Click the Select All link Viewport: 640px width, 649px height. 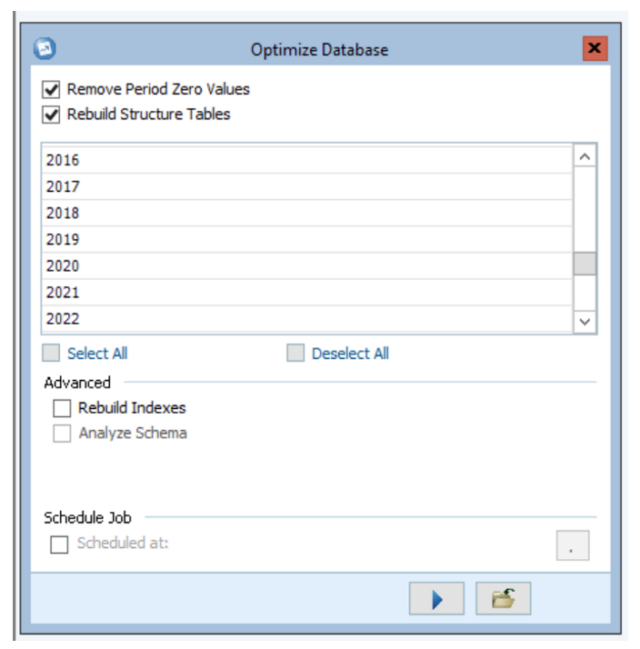(x=97, y=353)
